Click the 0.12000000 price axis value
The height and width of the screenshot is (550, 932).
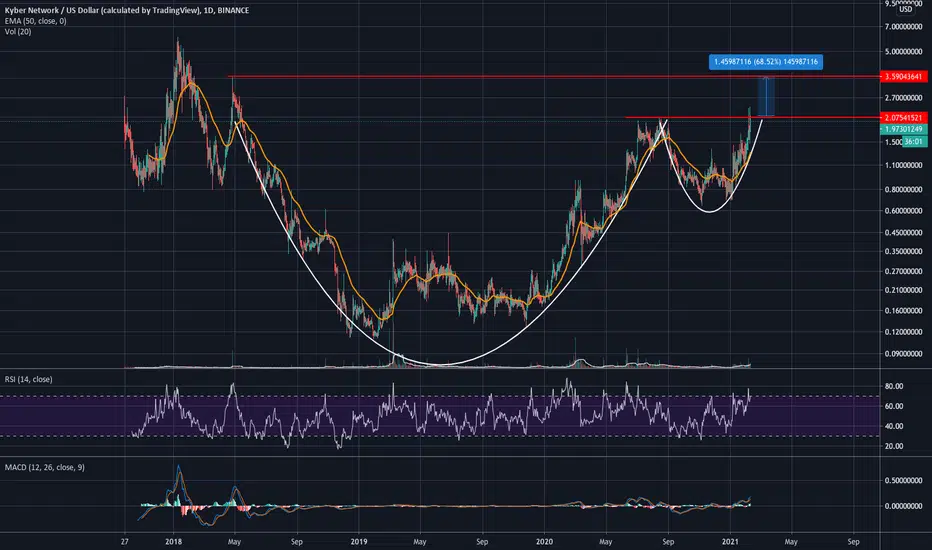click(x=903, y=332)
